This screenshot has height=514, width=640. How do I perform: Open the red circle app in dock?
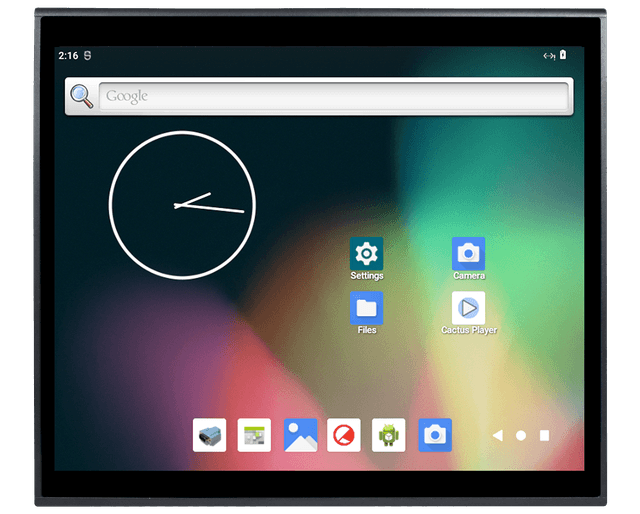coord(344,435)
